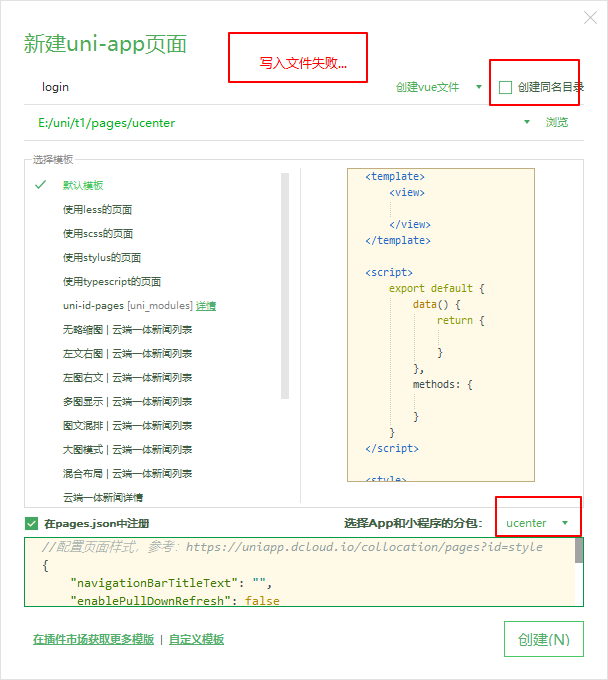The width and height of the screenshot is (608, 680).
Task: Toggle the 在pages.json中注册 checkbox
Action: (32, 523)
